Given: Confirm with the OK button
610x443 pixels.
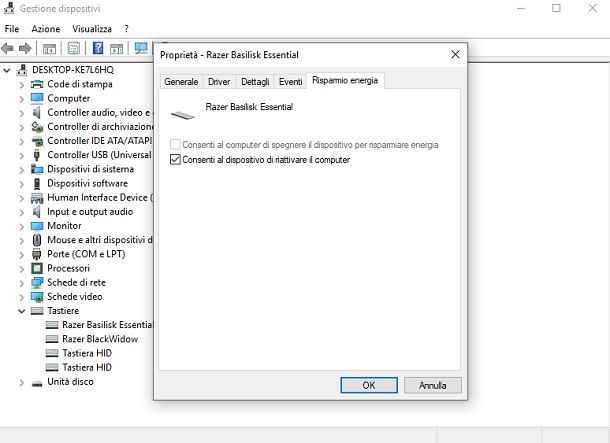Looking at the screenshot, I should click(x=369, y=385).
